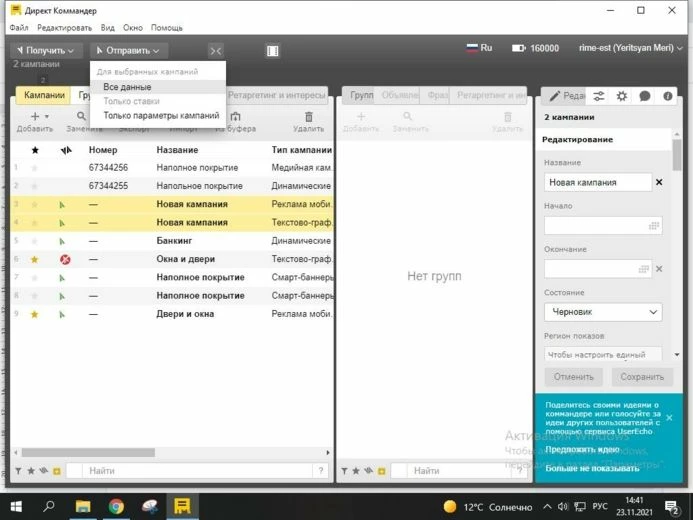Screen dimensions: 693x520
Task: Toggle favorite star for Окна и двери
Action: pyautogui.click(x=34, y=259)
